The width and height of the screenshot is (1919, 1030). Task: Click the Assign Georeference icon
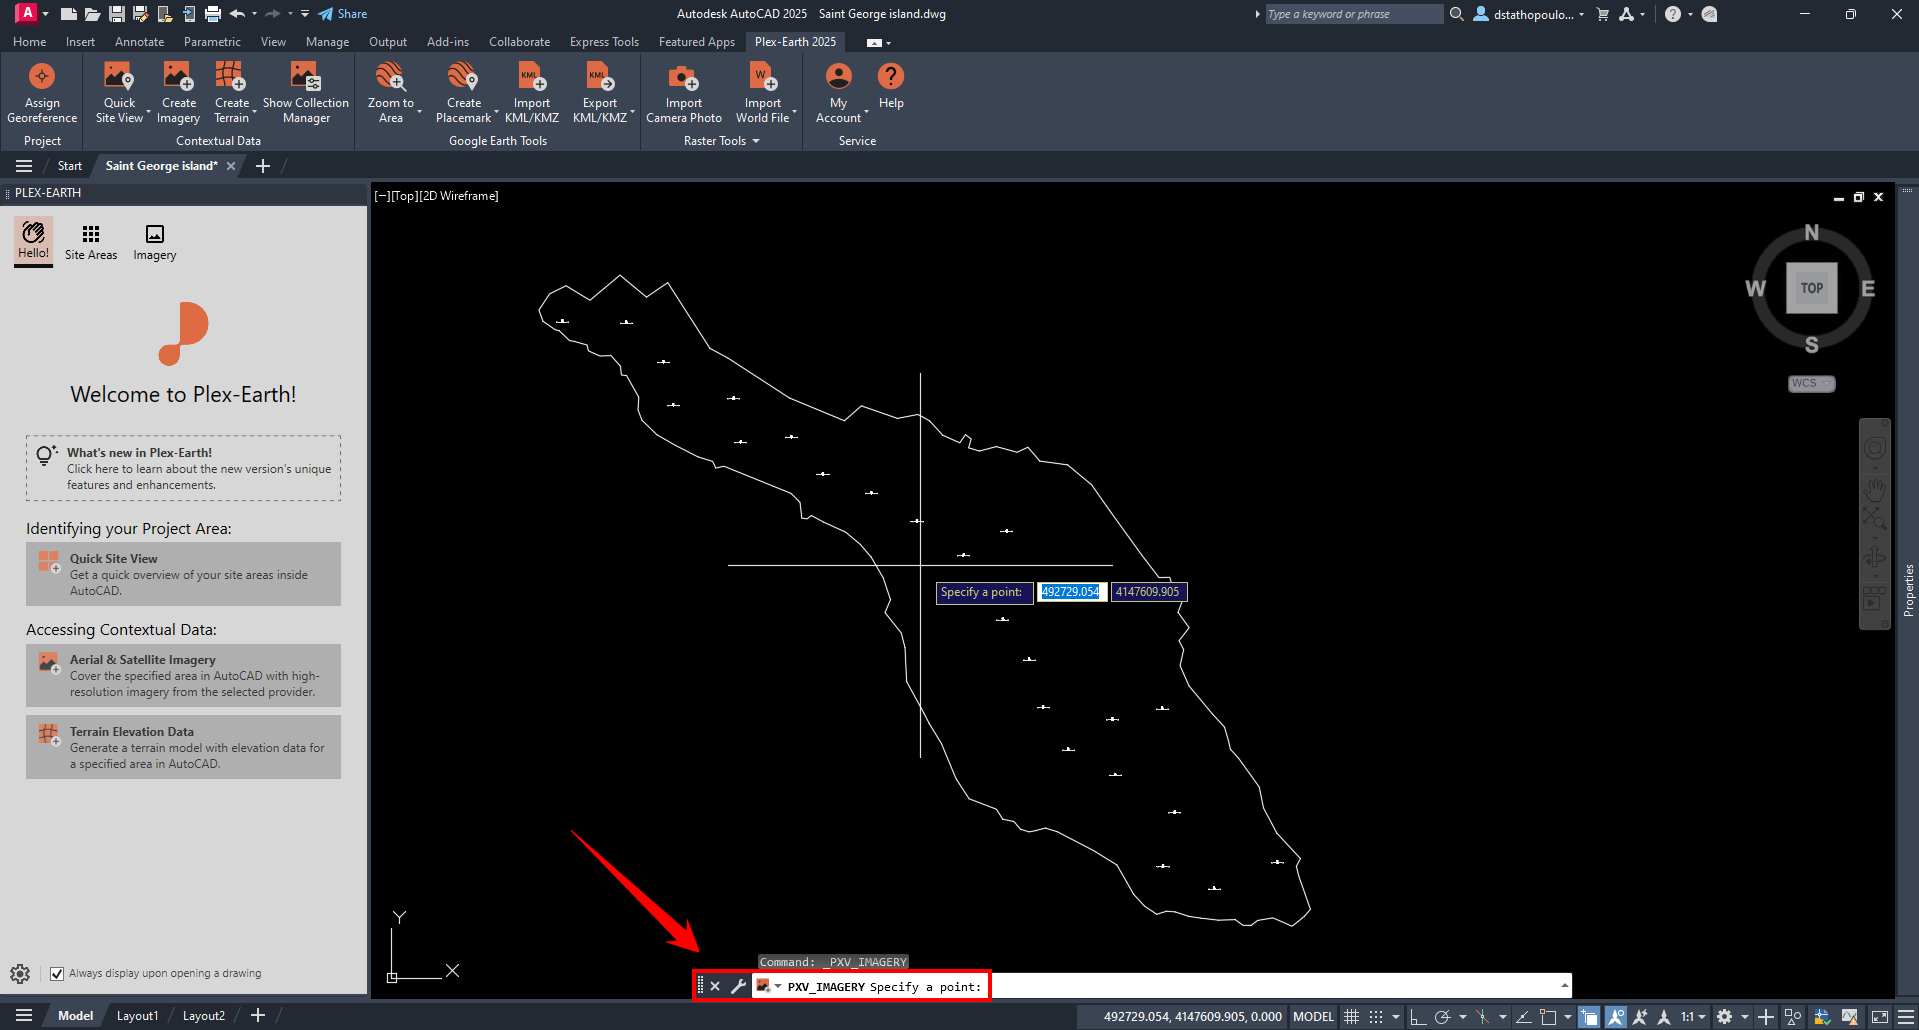[x=42, y=77]
